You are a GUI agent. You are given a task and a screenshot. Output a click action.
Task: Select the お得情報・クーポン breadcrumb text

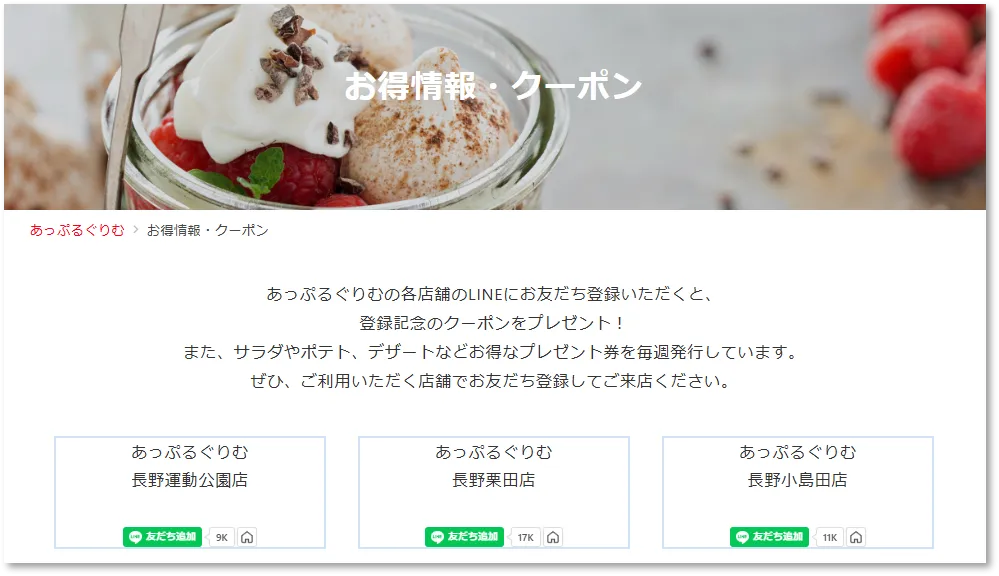coord(208,230)
